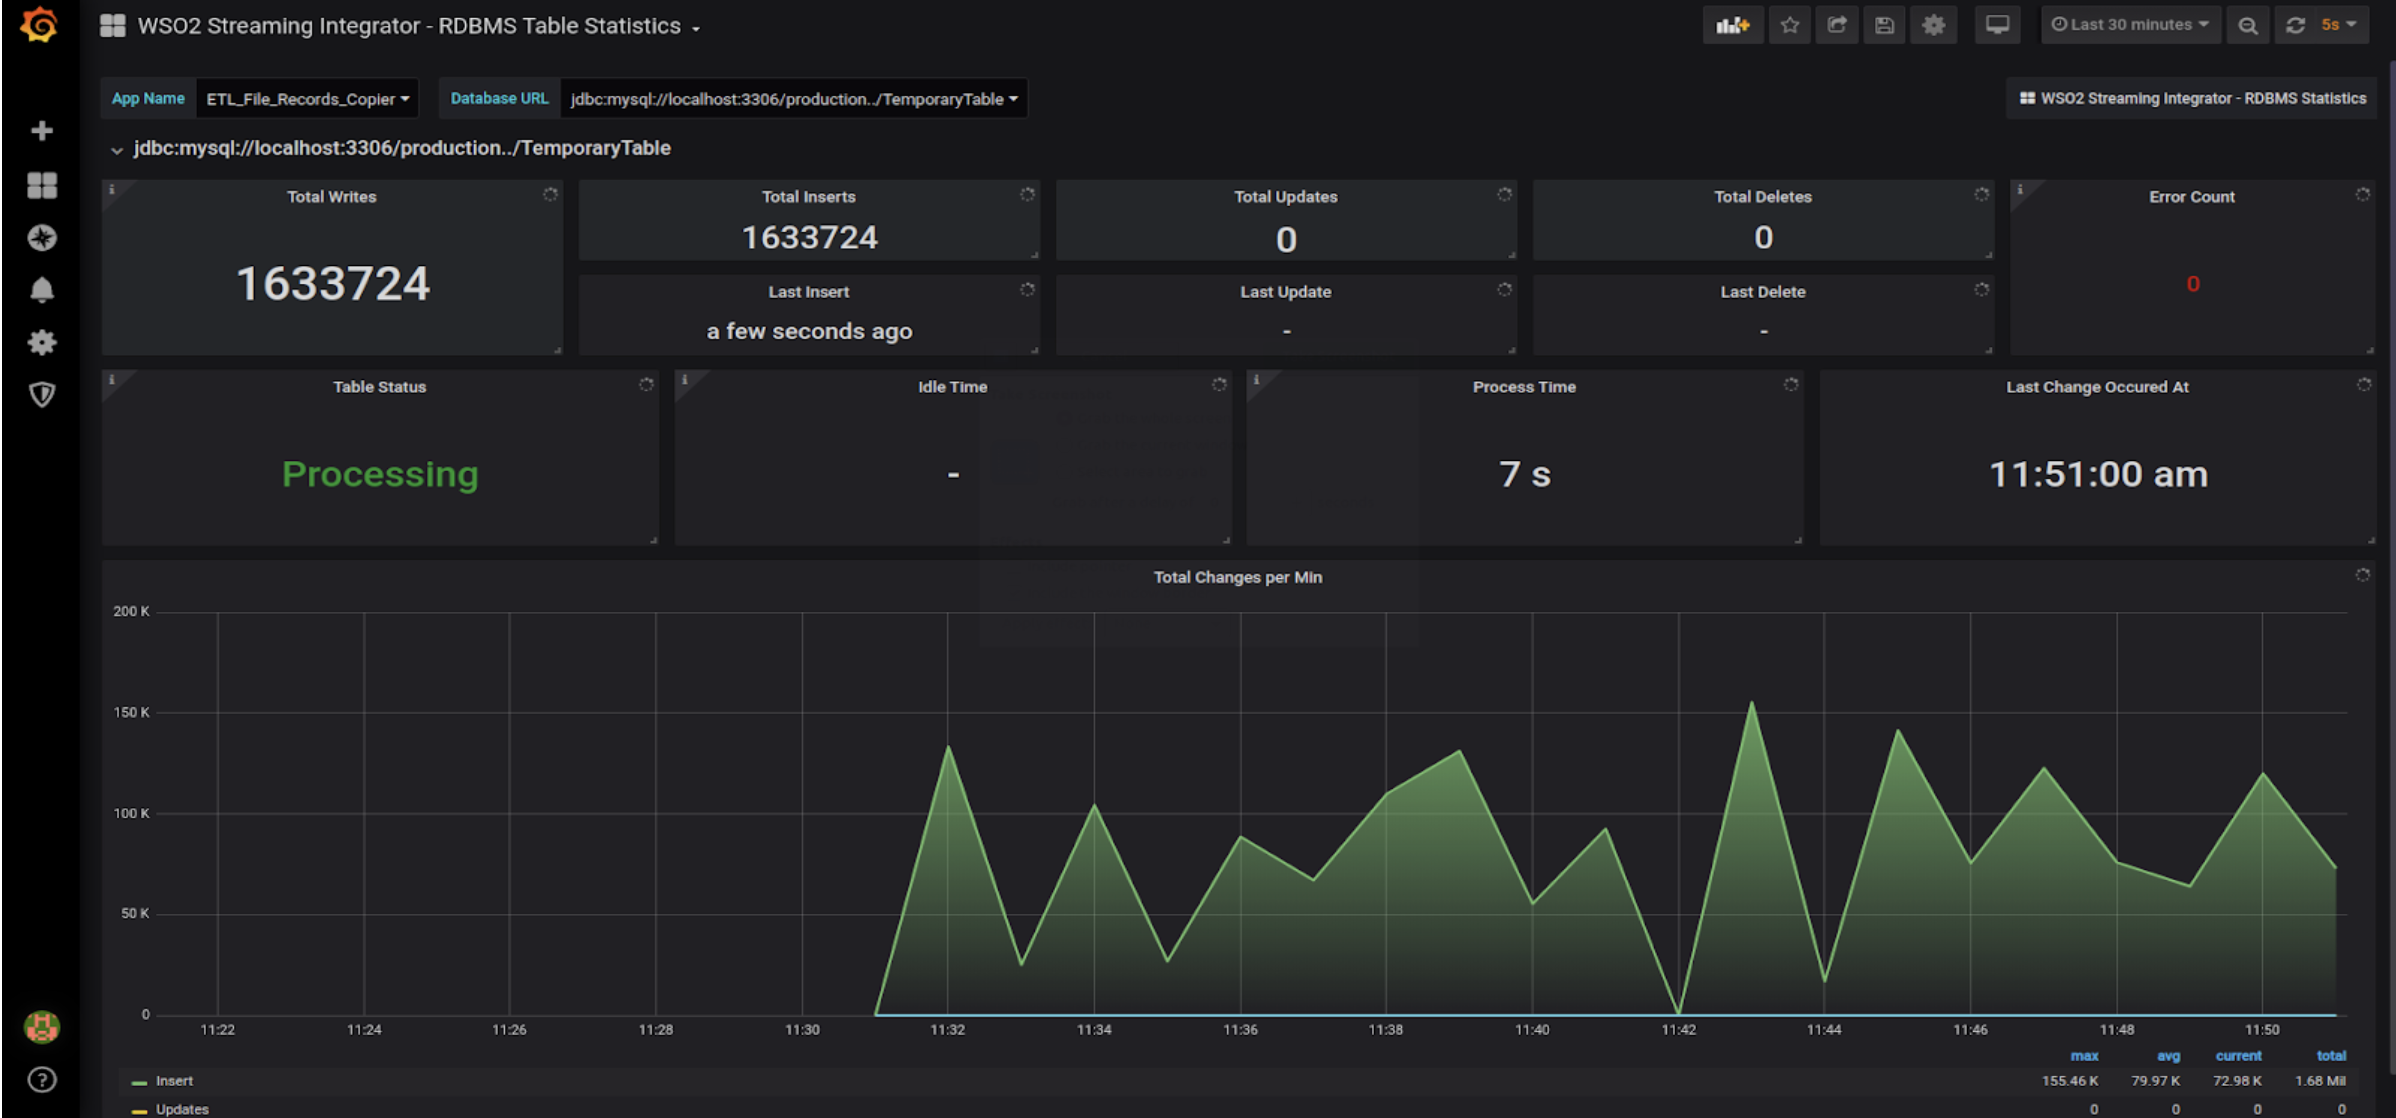Click info icon on Total Writes panel

(112, 189)
